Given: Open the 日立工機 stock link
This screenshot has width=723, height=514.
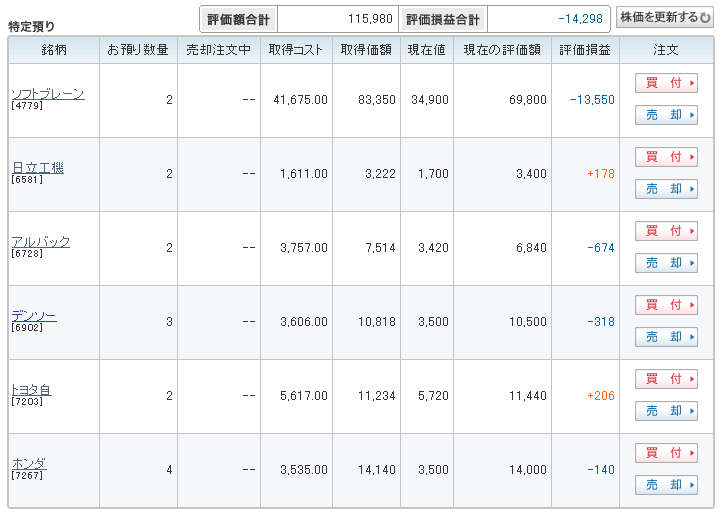Looking at the screenshot, I should click(x=37, y=168).
